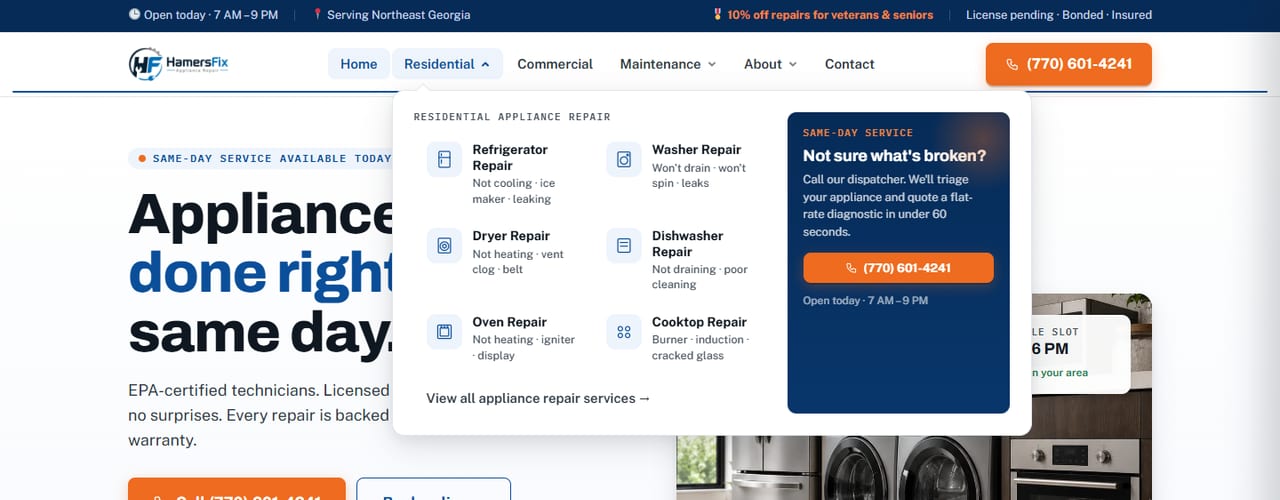The height and width of the screenshot is (500, 1280).
Task: Click Residential Appliance Repair menu heading
Action: click(x=512, y=117)
